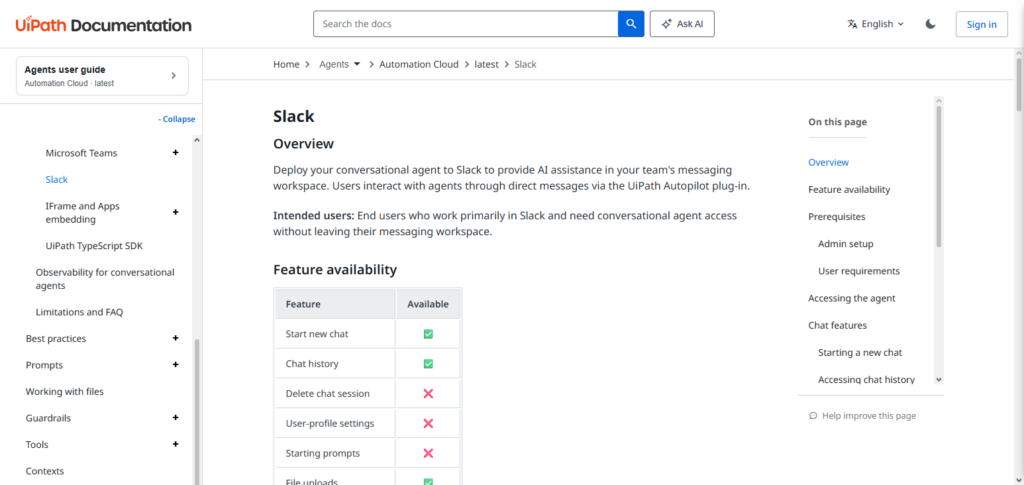Screen dimensions: 1024x485
Task: Expand the Best practices section
Action: click(x=175, y=338)
